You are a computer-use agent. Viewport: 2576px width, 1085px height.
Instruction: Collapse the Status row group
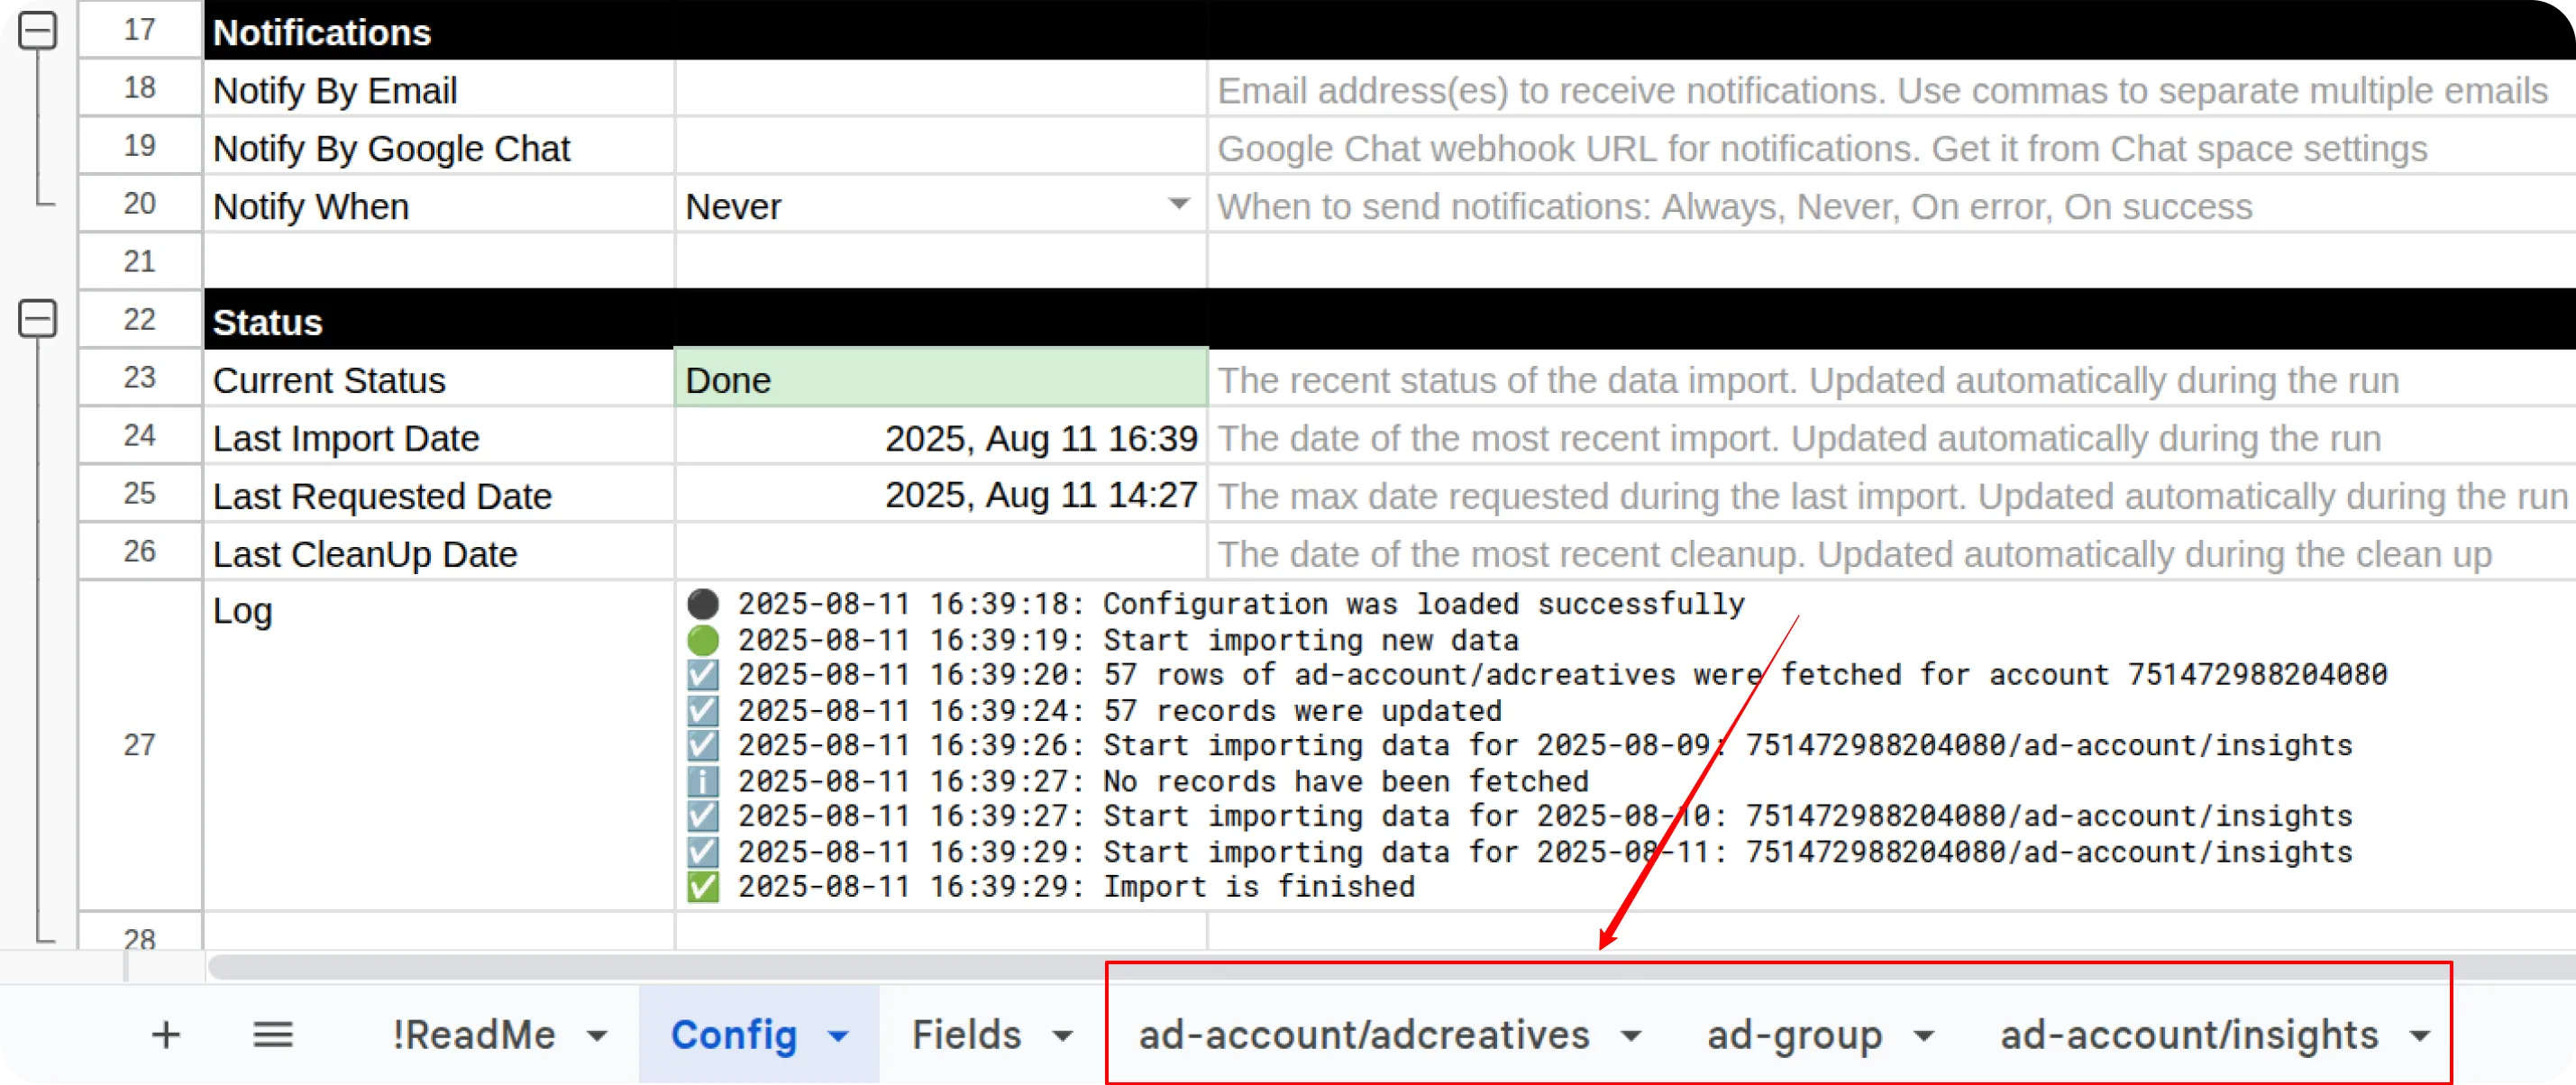tap(38, 319)
